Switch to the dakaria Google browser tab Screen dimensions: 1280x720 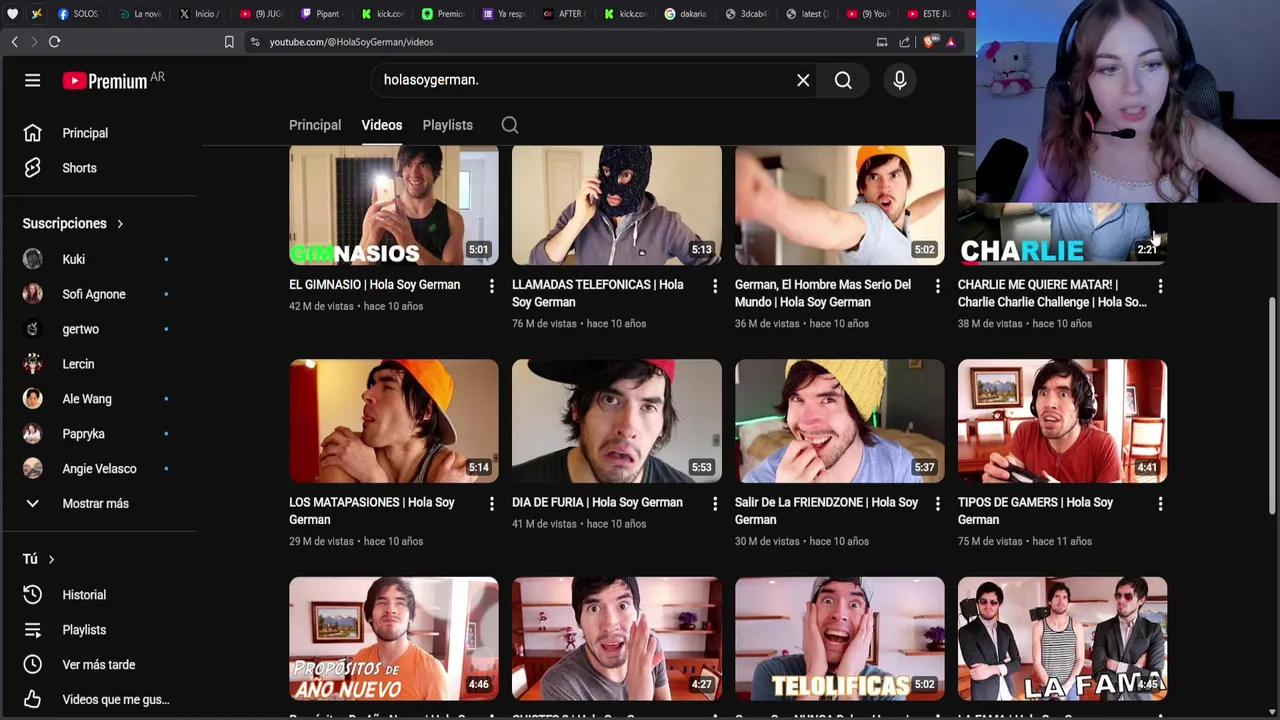pos(685,14)
